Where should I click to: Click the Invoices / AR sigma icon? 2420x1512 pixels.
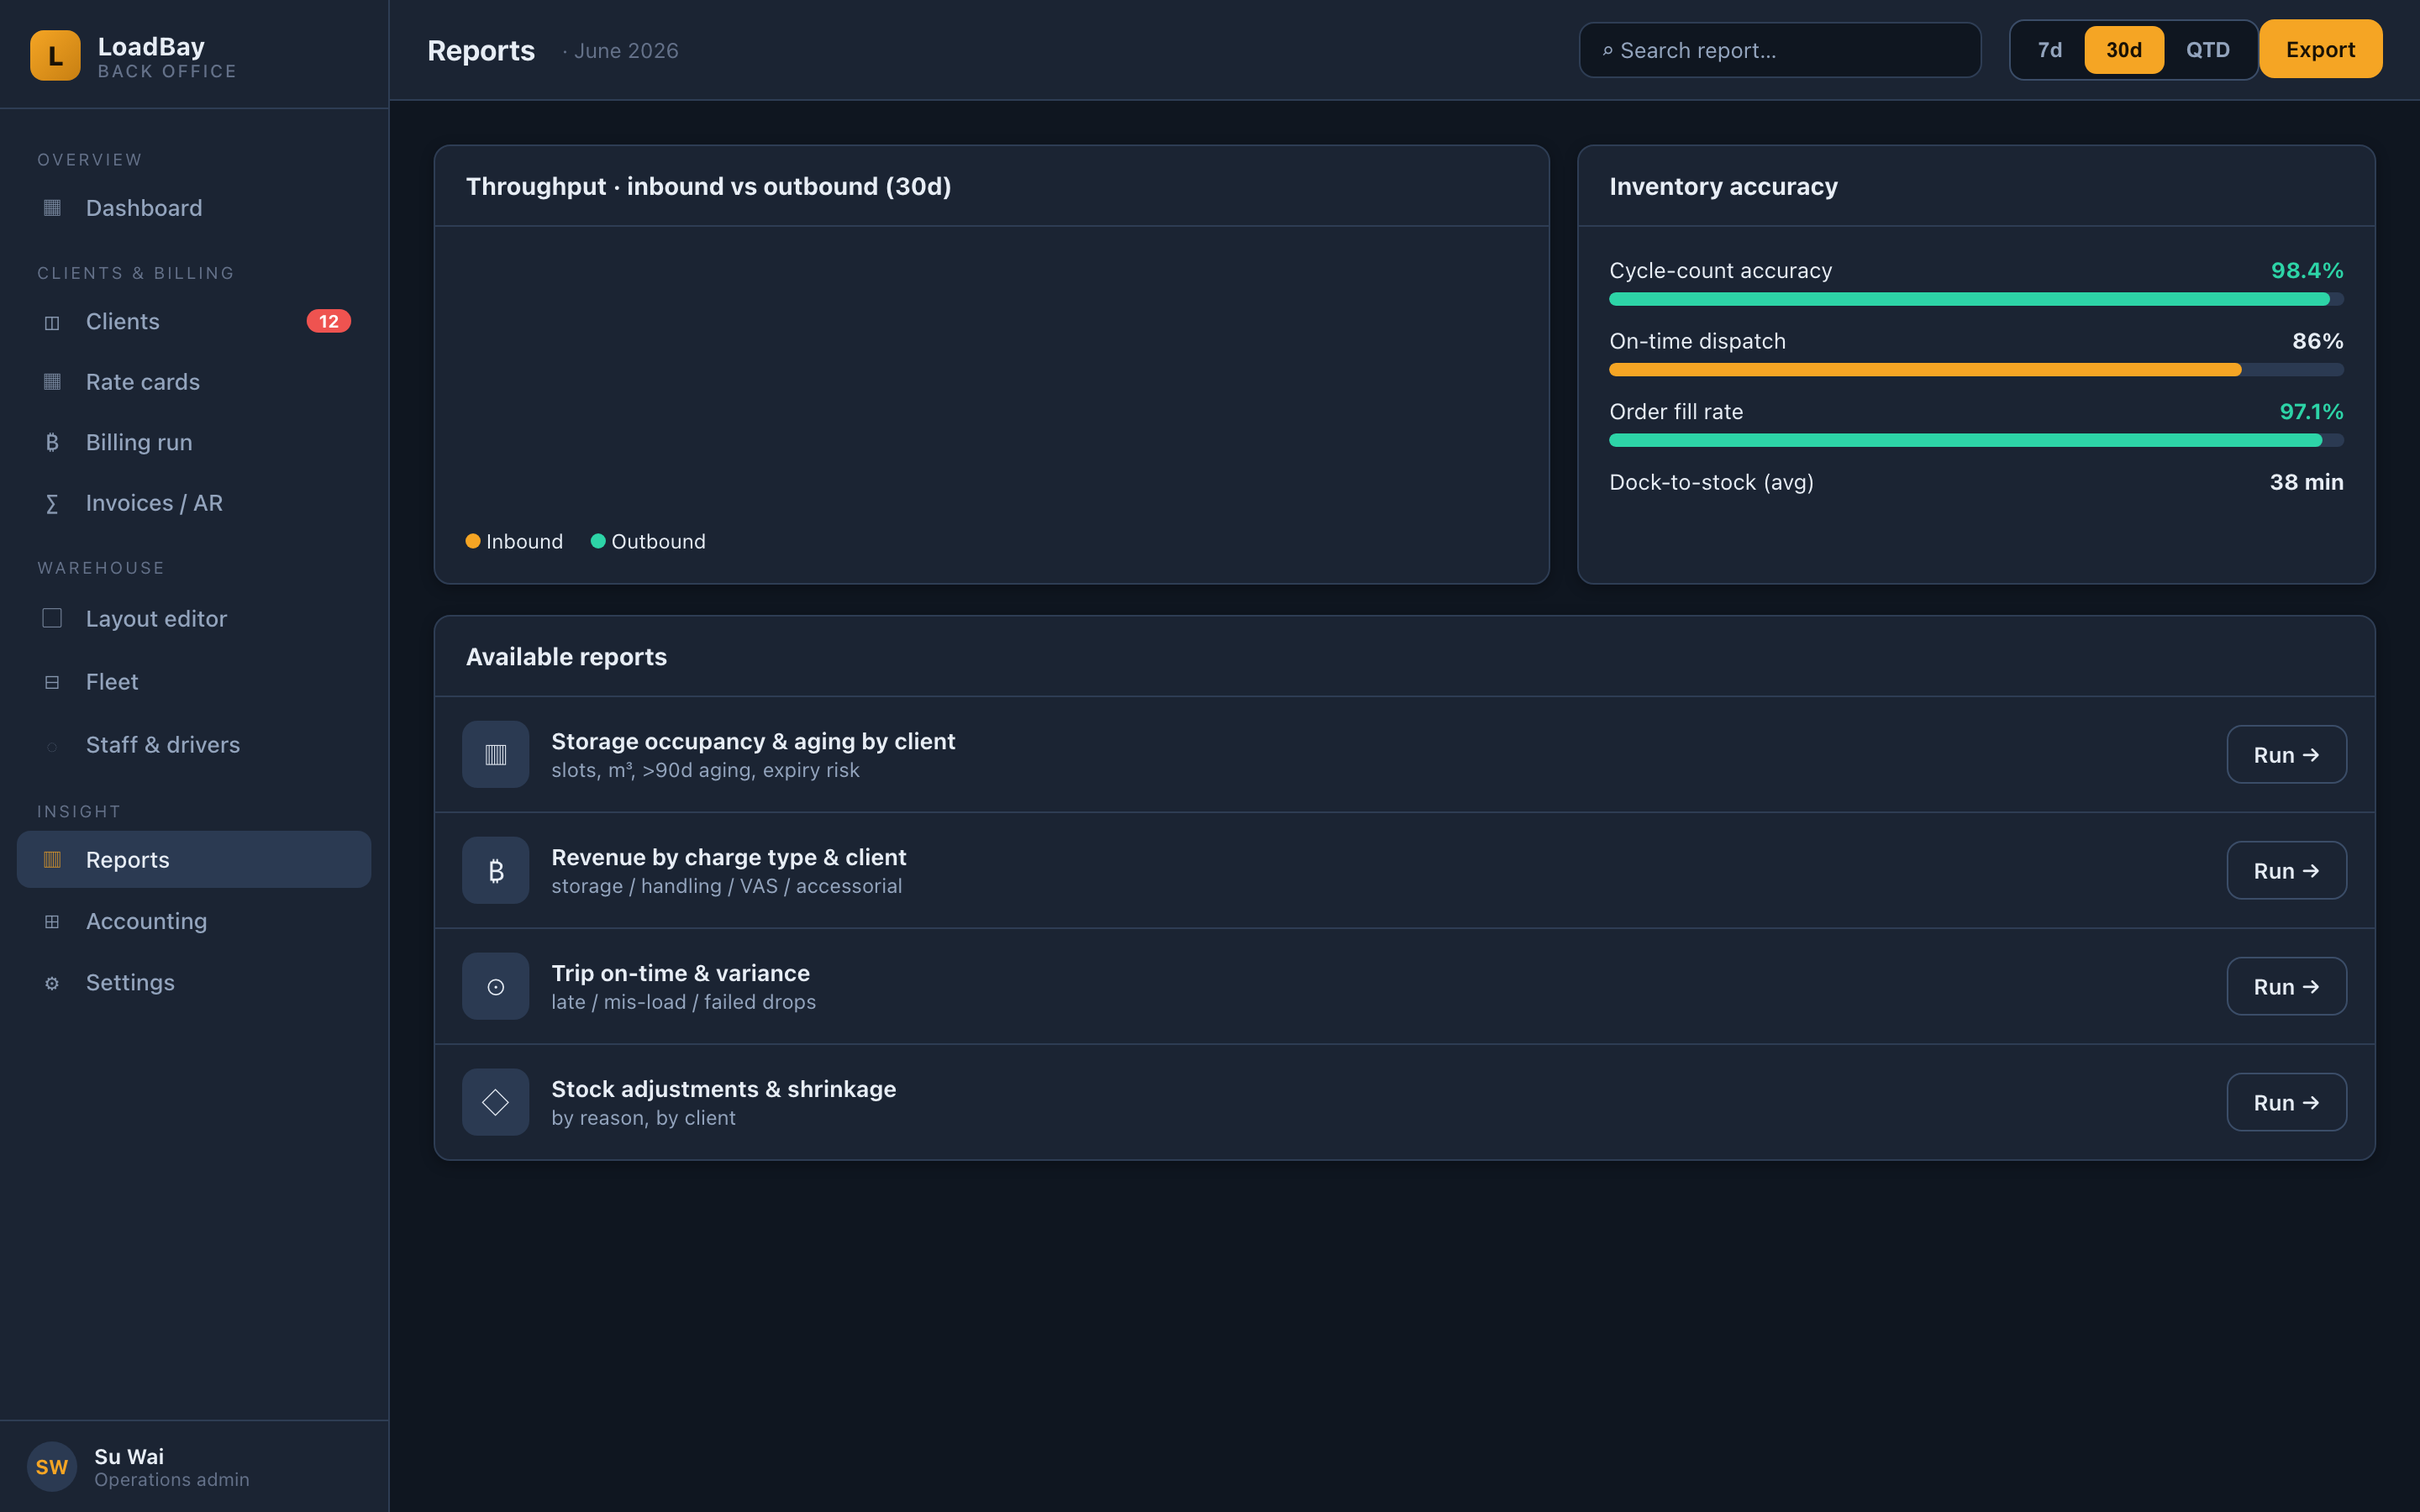pos(52,503)
